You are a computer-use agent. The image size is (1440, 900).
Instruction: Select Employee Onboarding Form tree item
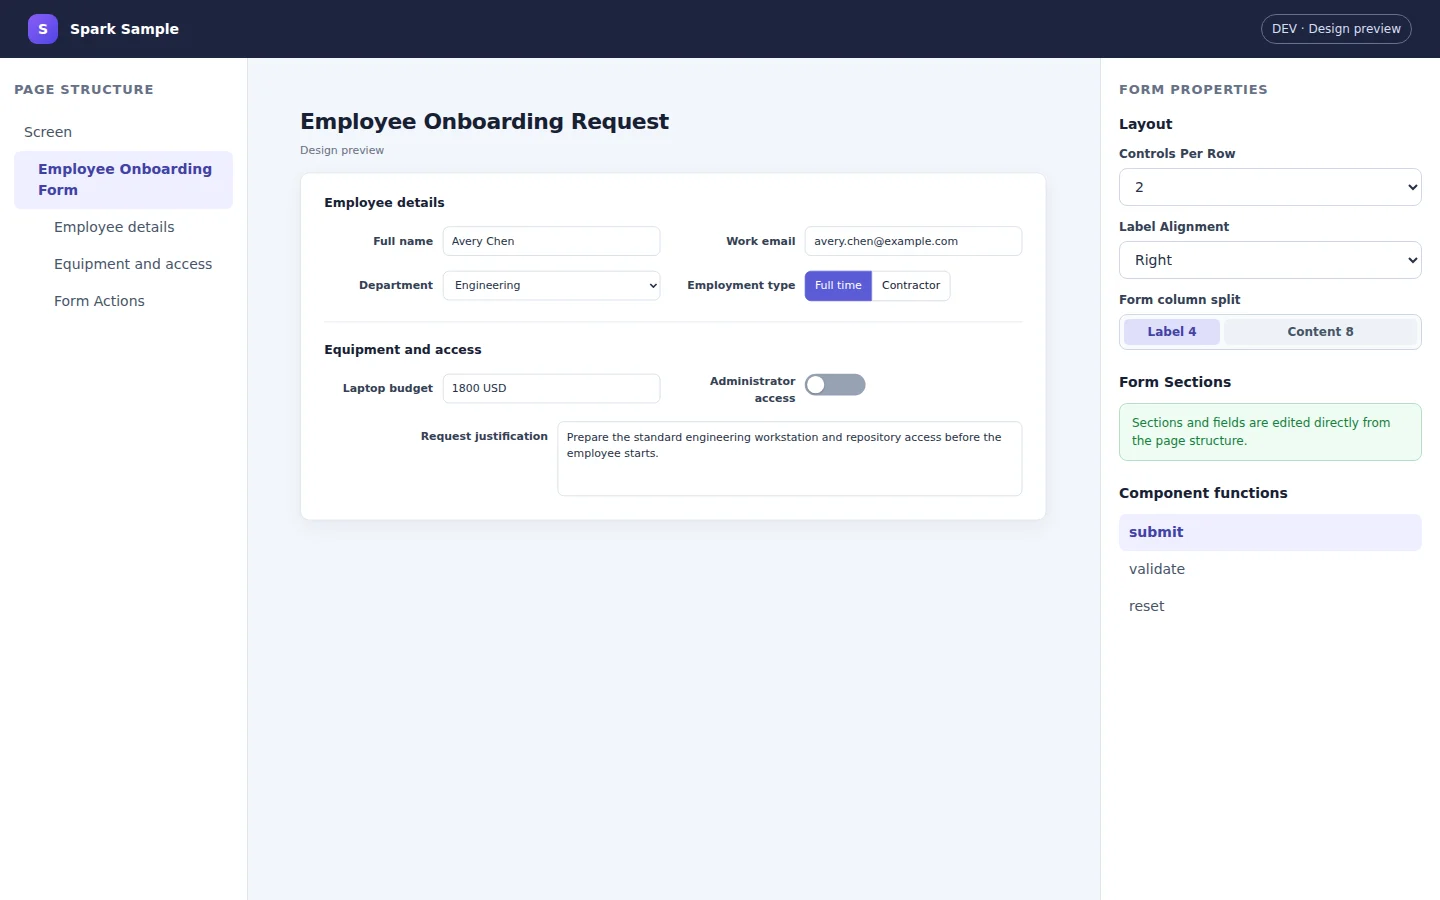[123, 180]
